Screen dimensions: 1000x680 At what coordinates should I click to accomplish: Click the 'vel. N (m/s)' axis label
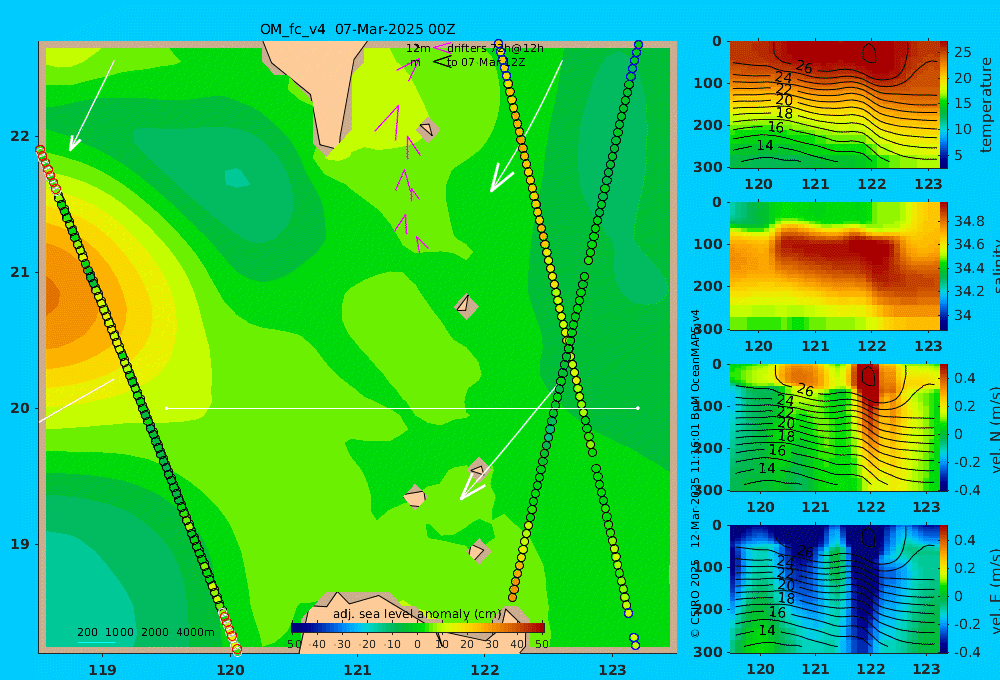[994, 430]
